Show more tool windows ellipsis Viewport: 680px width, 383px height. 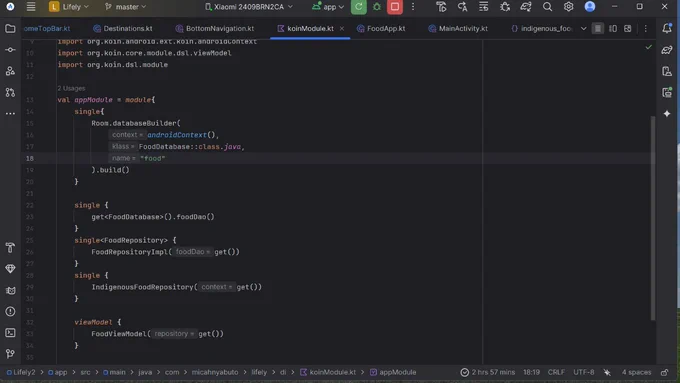point(10,114)
